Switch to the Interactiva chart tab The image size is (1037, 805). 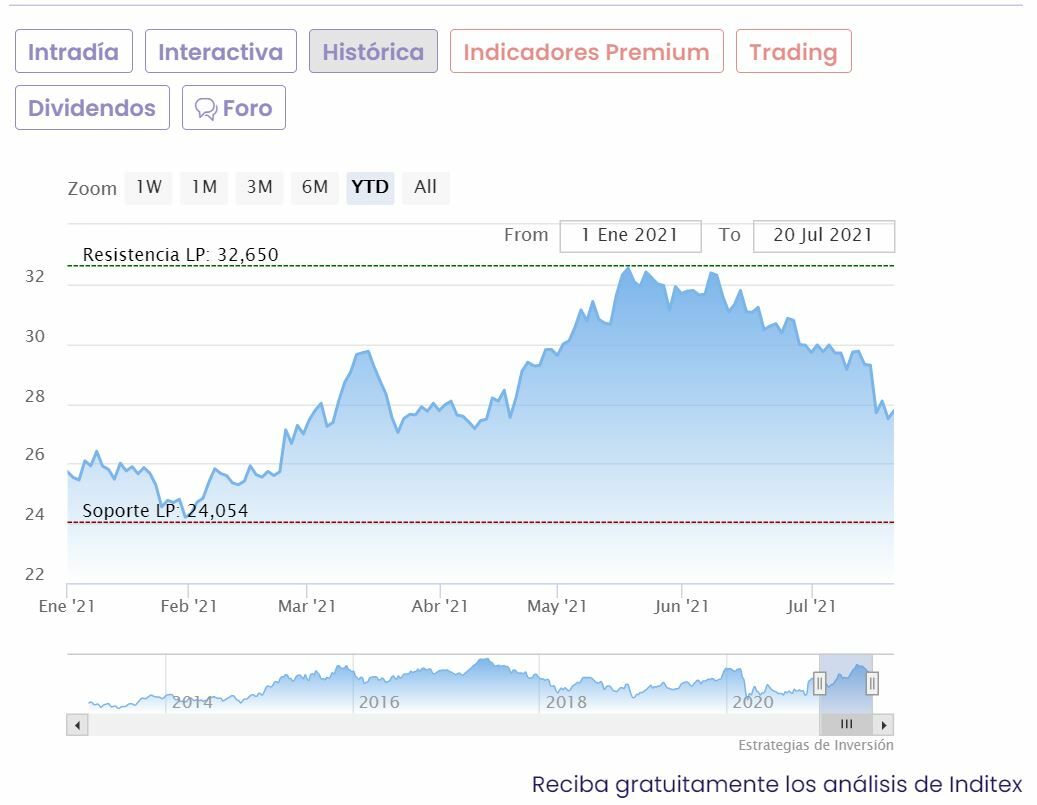(221, 52)
